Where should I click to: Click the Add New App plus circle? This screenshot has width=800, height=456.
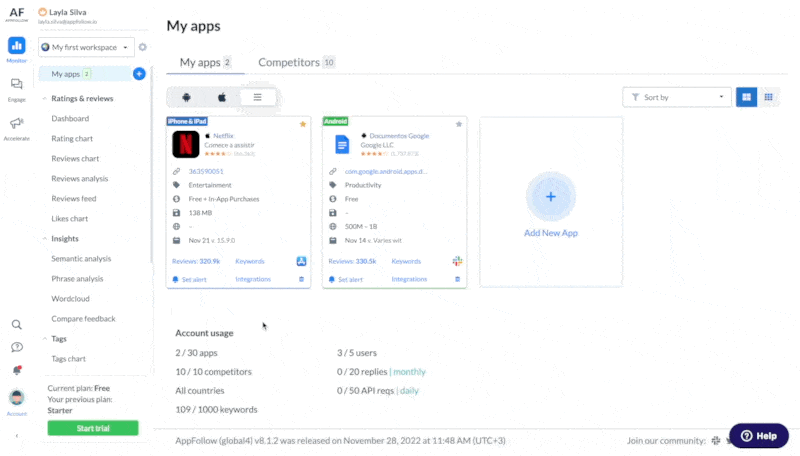pos(551,196)
